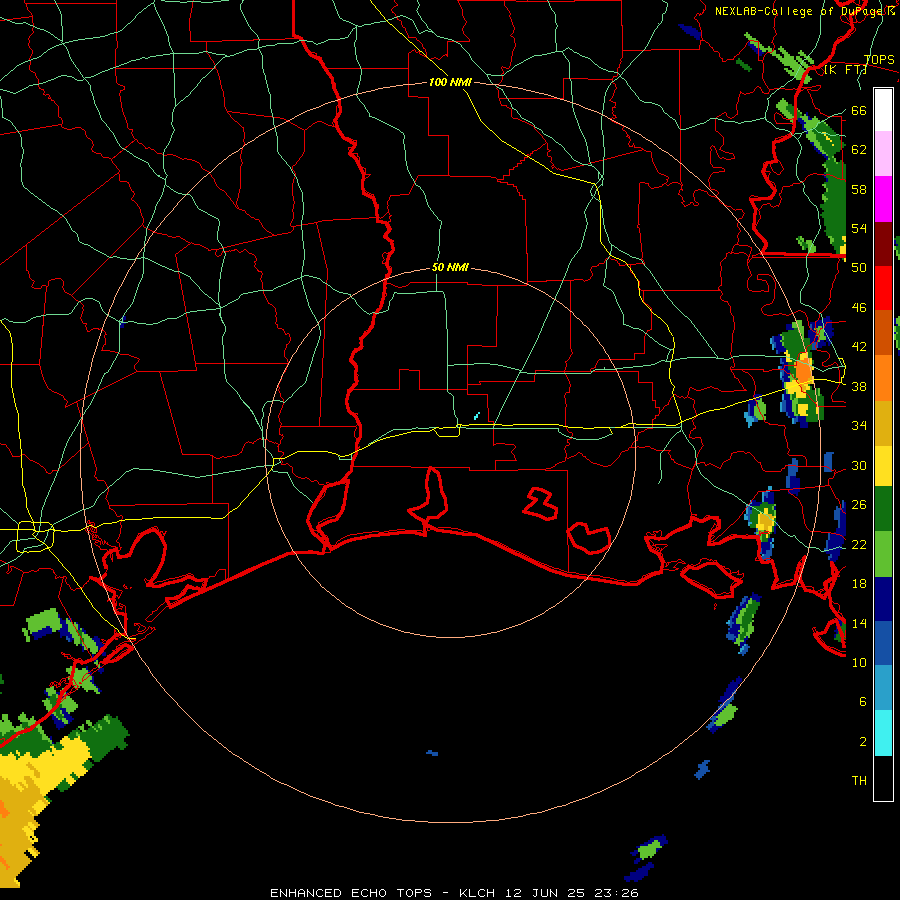Select the navy 22 kft legend swatch
900x900 pixels.
coord(883,599)
